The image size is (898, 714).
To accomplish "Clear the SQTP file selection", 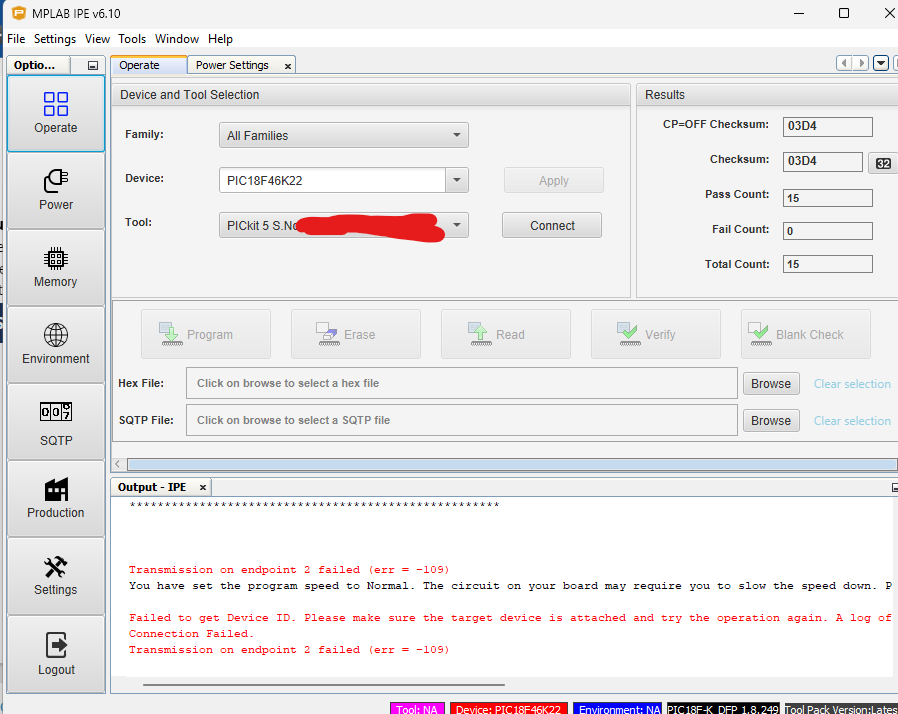I will point(851,420).
